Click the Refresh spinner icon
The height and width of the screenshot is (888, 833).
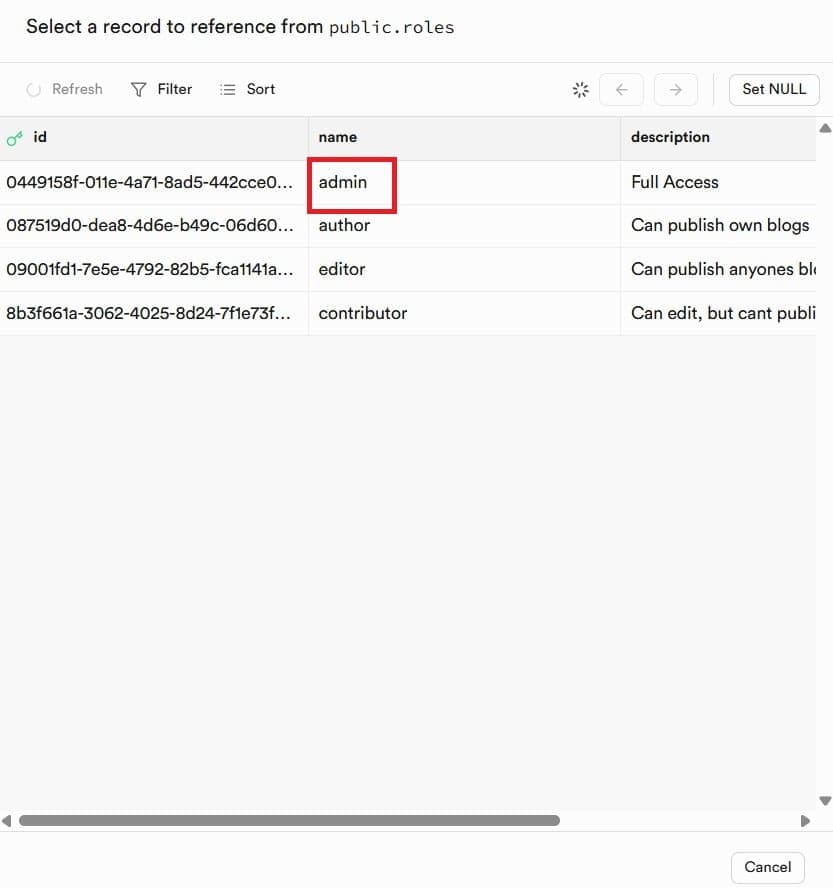tap(33, 89)
